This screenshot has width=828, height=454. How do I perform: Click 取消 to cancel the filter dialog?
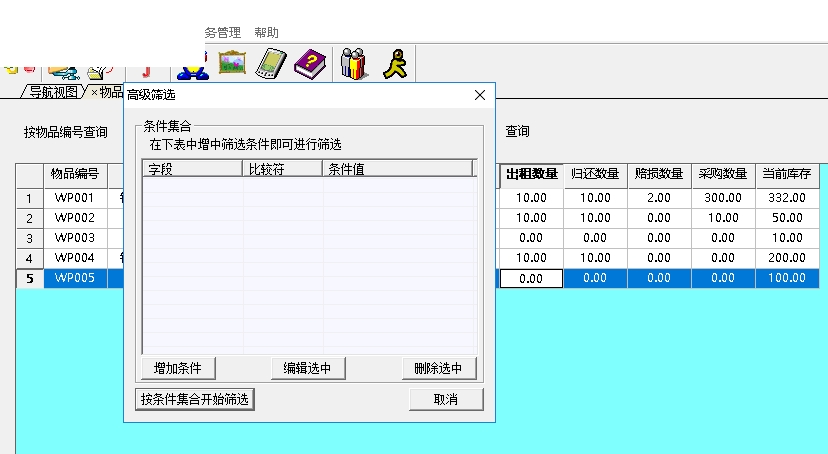446,399
